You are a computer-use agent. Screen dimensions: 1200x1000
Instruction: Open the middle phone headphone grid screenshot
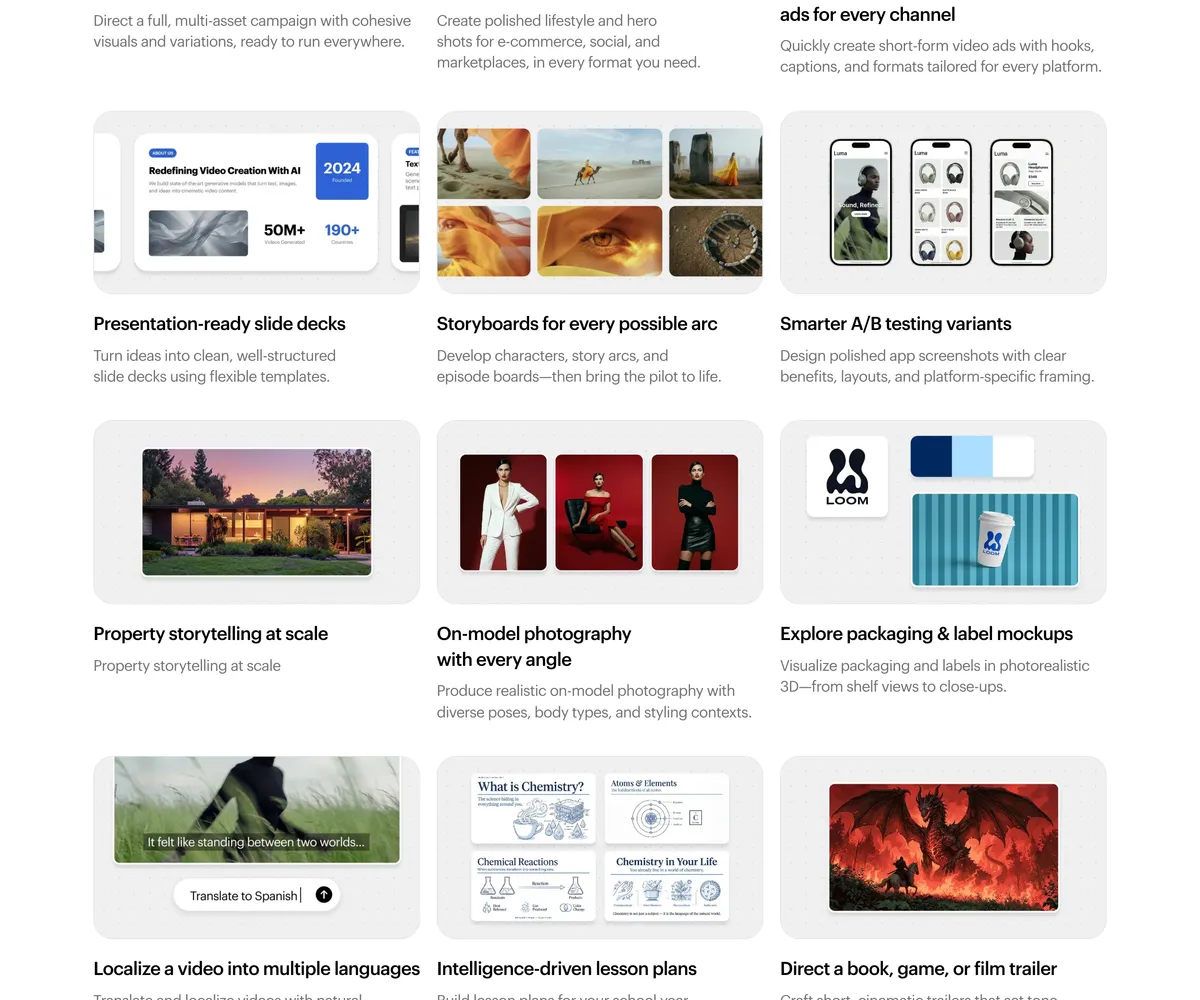941,202
